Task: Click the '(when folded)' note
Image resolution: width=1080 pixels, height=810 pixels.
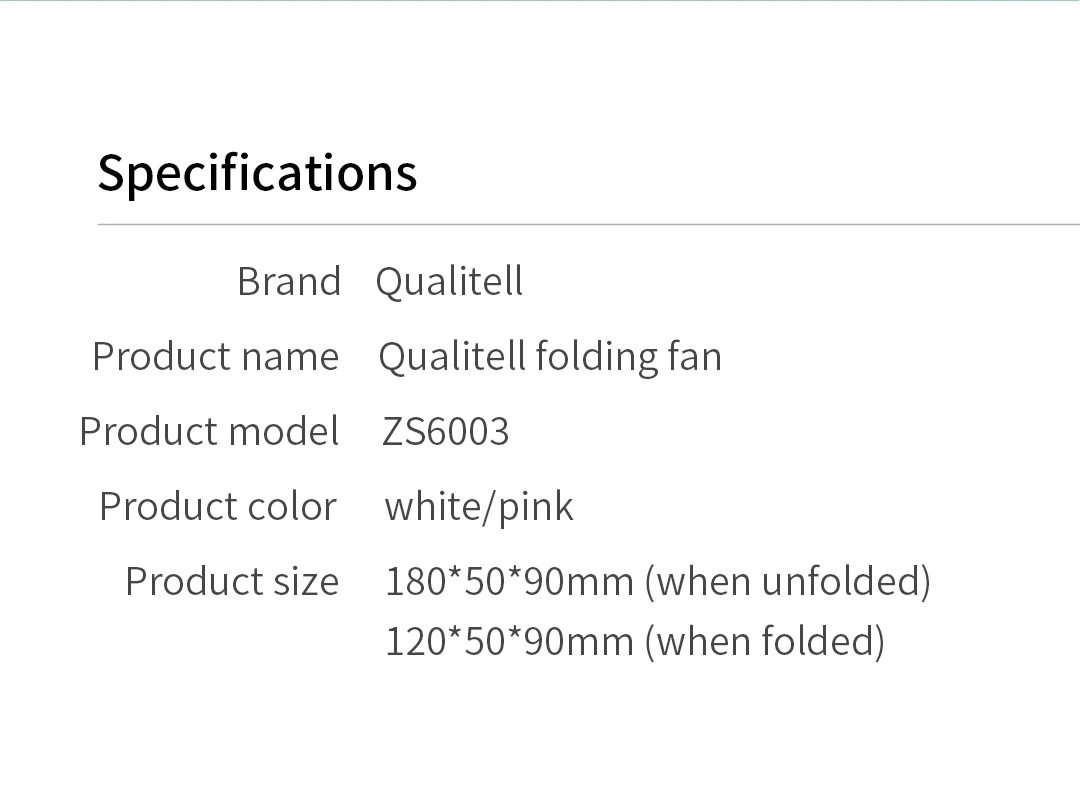Action: [x=765, y=642]
